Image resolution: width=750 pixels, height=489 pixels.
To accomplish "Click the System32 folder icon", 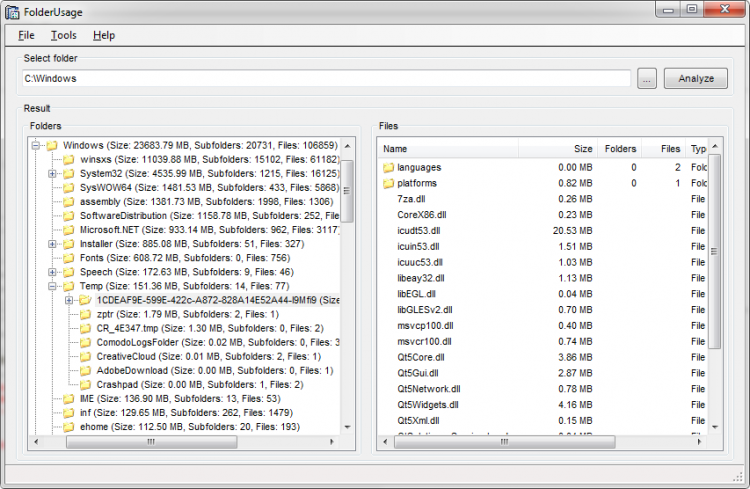I will point(69,173).
